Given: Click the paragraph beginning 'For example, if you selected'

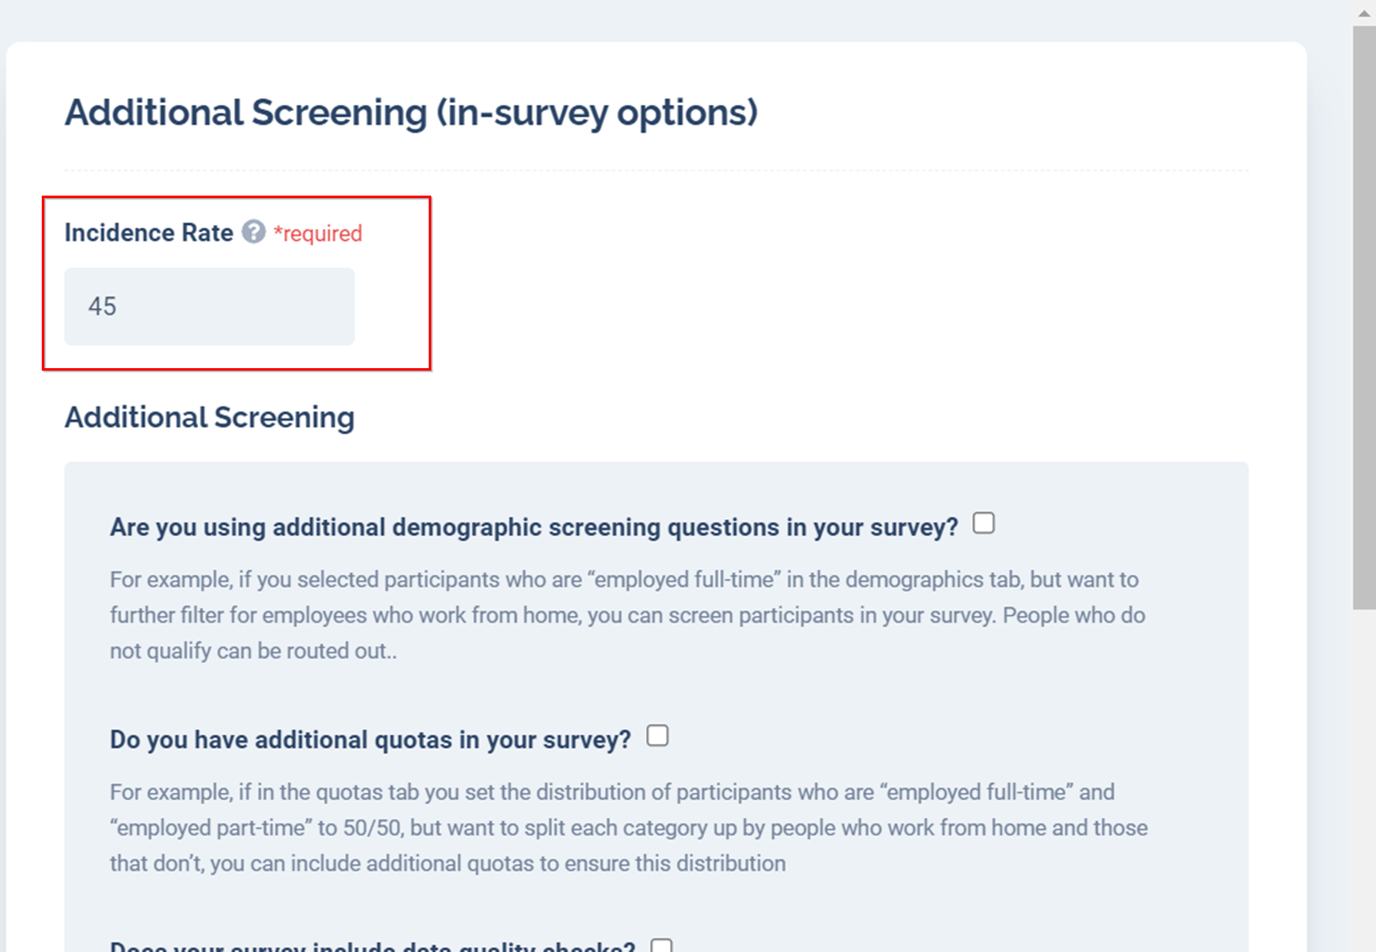Looking at the screenshot, I should (628, 615).
